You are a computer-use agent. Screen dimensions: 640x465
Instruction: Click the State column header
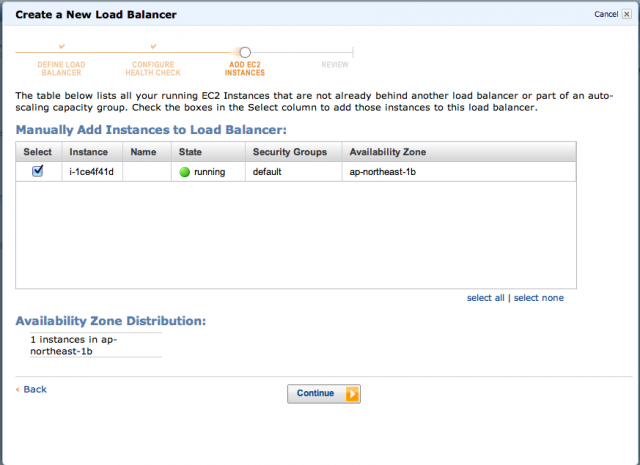[190, 152]
